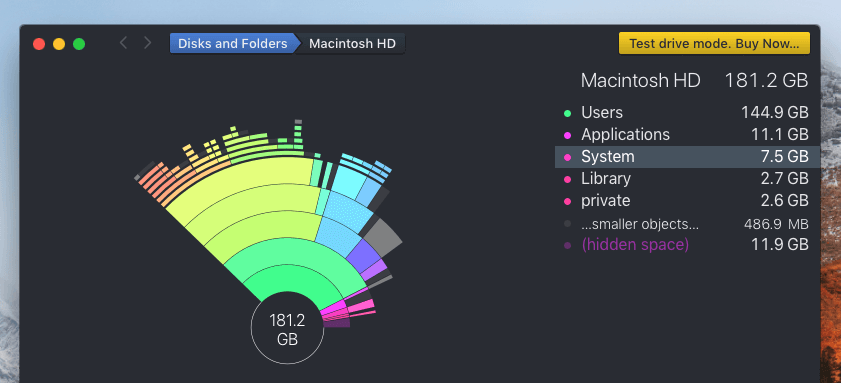Zoom the window with the green button

click(x=79, y=44)
